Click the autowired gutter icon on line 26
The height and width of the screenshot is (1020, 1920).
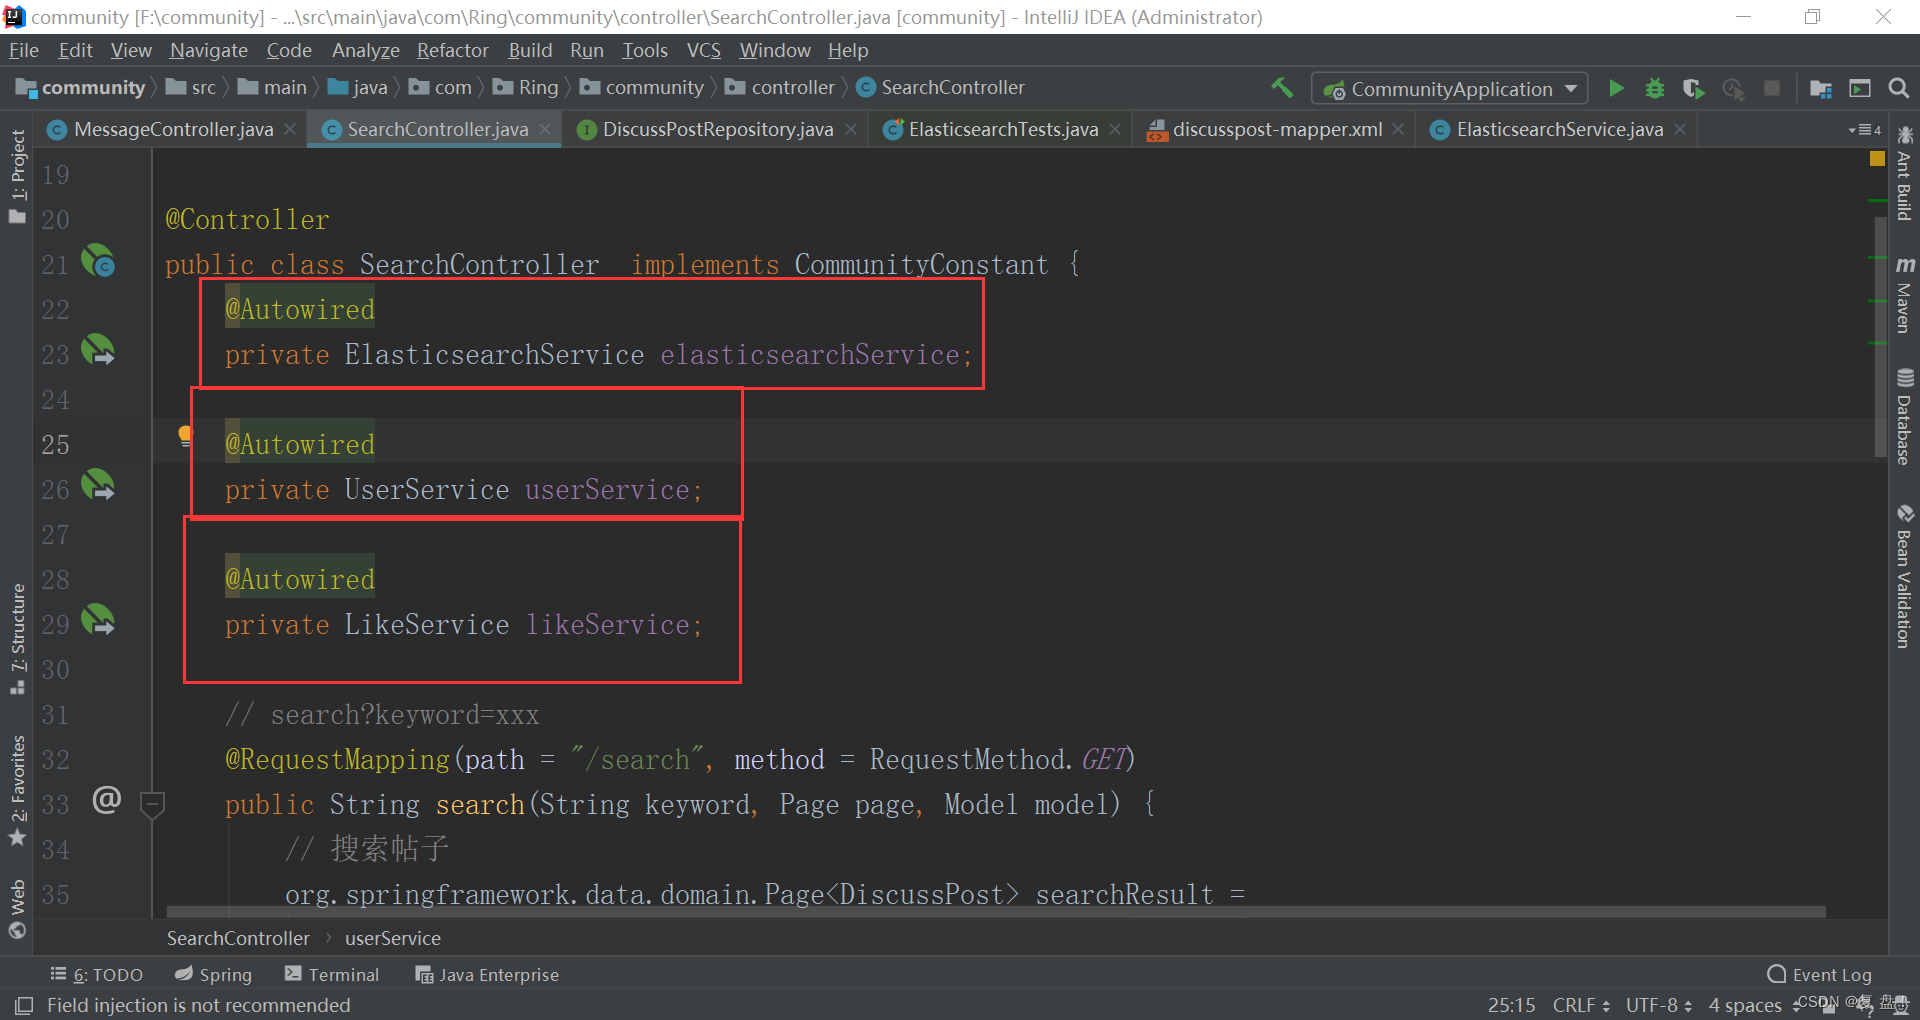pyautogui.click(x=98, y=485)
